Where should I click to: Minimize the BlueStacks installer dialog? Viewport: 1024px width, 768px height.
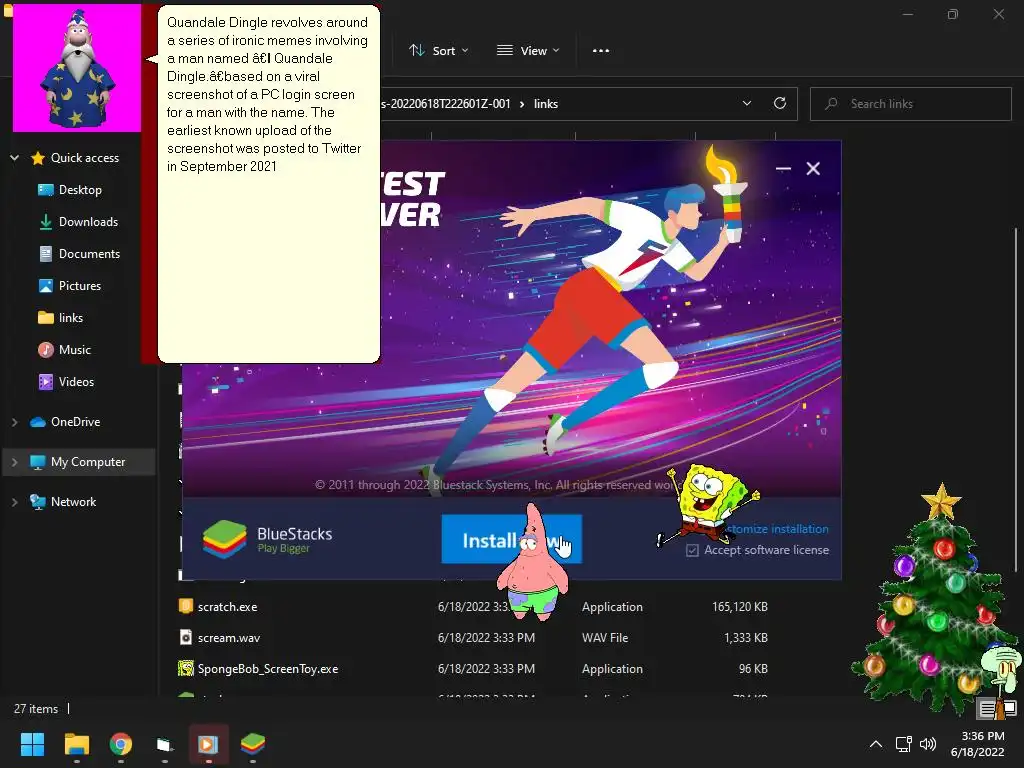783,168
